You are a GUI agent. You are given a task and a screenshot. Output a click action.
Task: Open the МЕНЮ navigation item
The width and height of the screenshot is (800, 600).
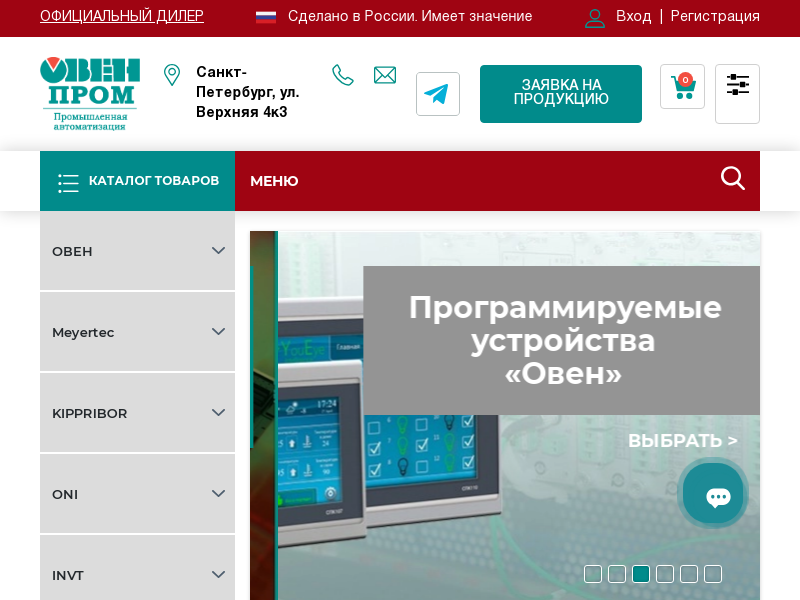[x=274, y=181]
